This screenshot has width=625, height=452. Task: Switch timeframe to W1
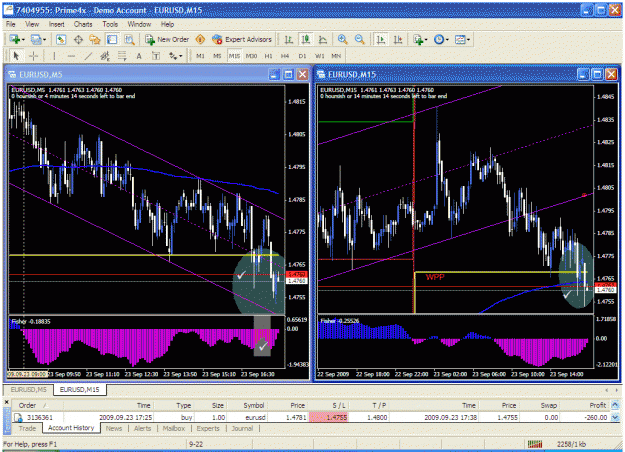(x=320, y=56)
